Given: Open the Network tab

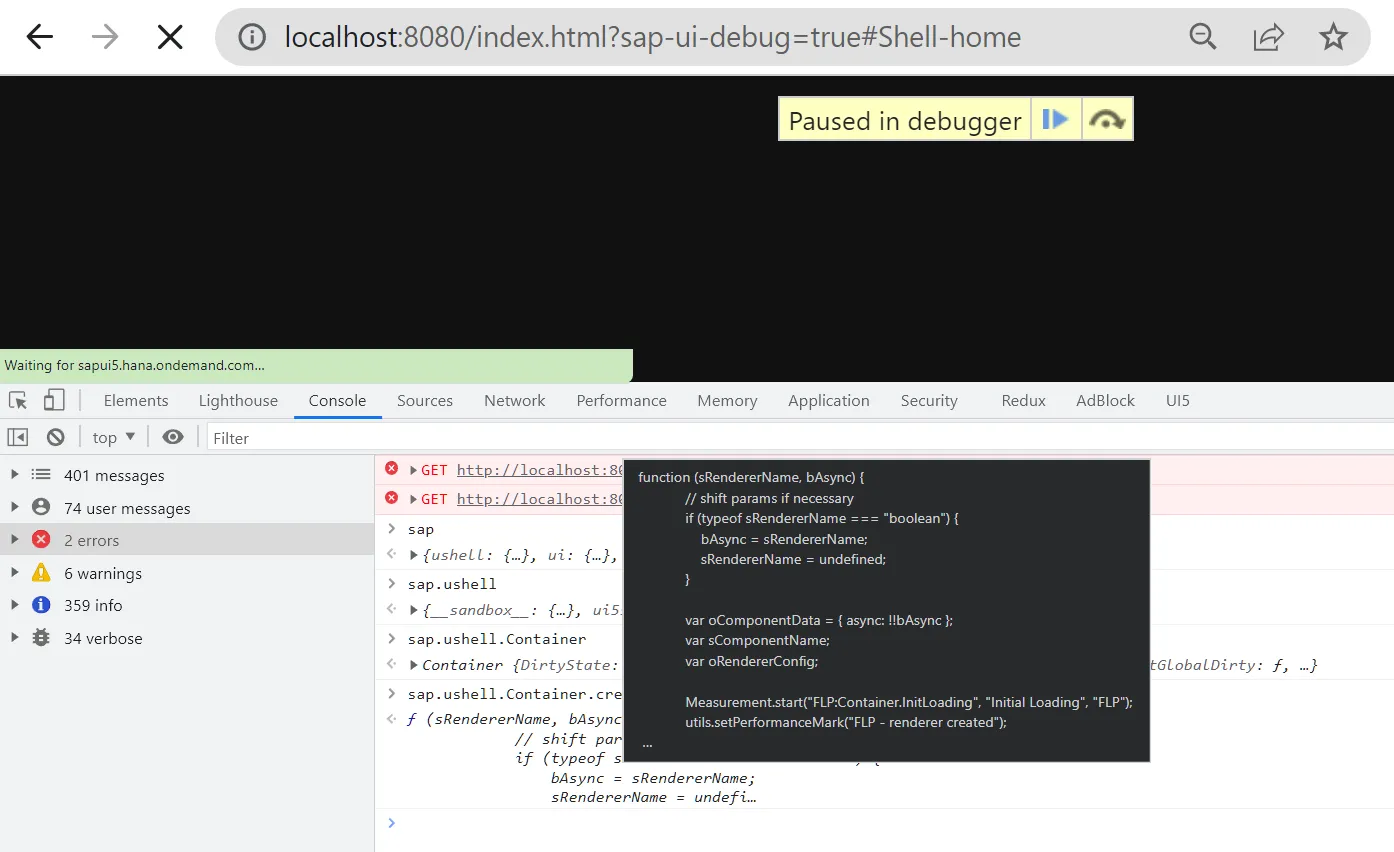Looking at the screenshot, I should 515,401.
